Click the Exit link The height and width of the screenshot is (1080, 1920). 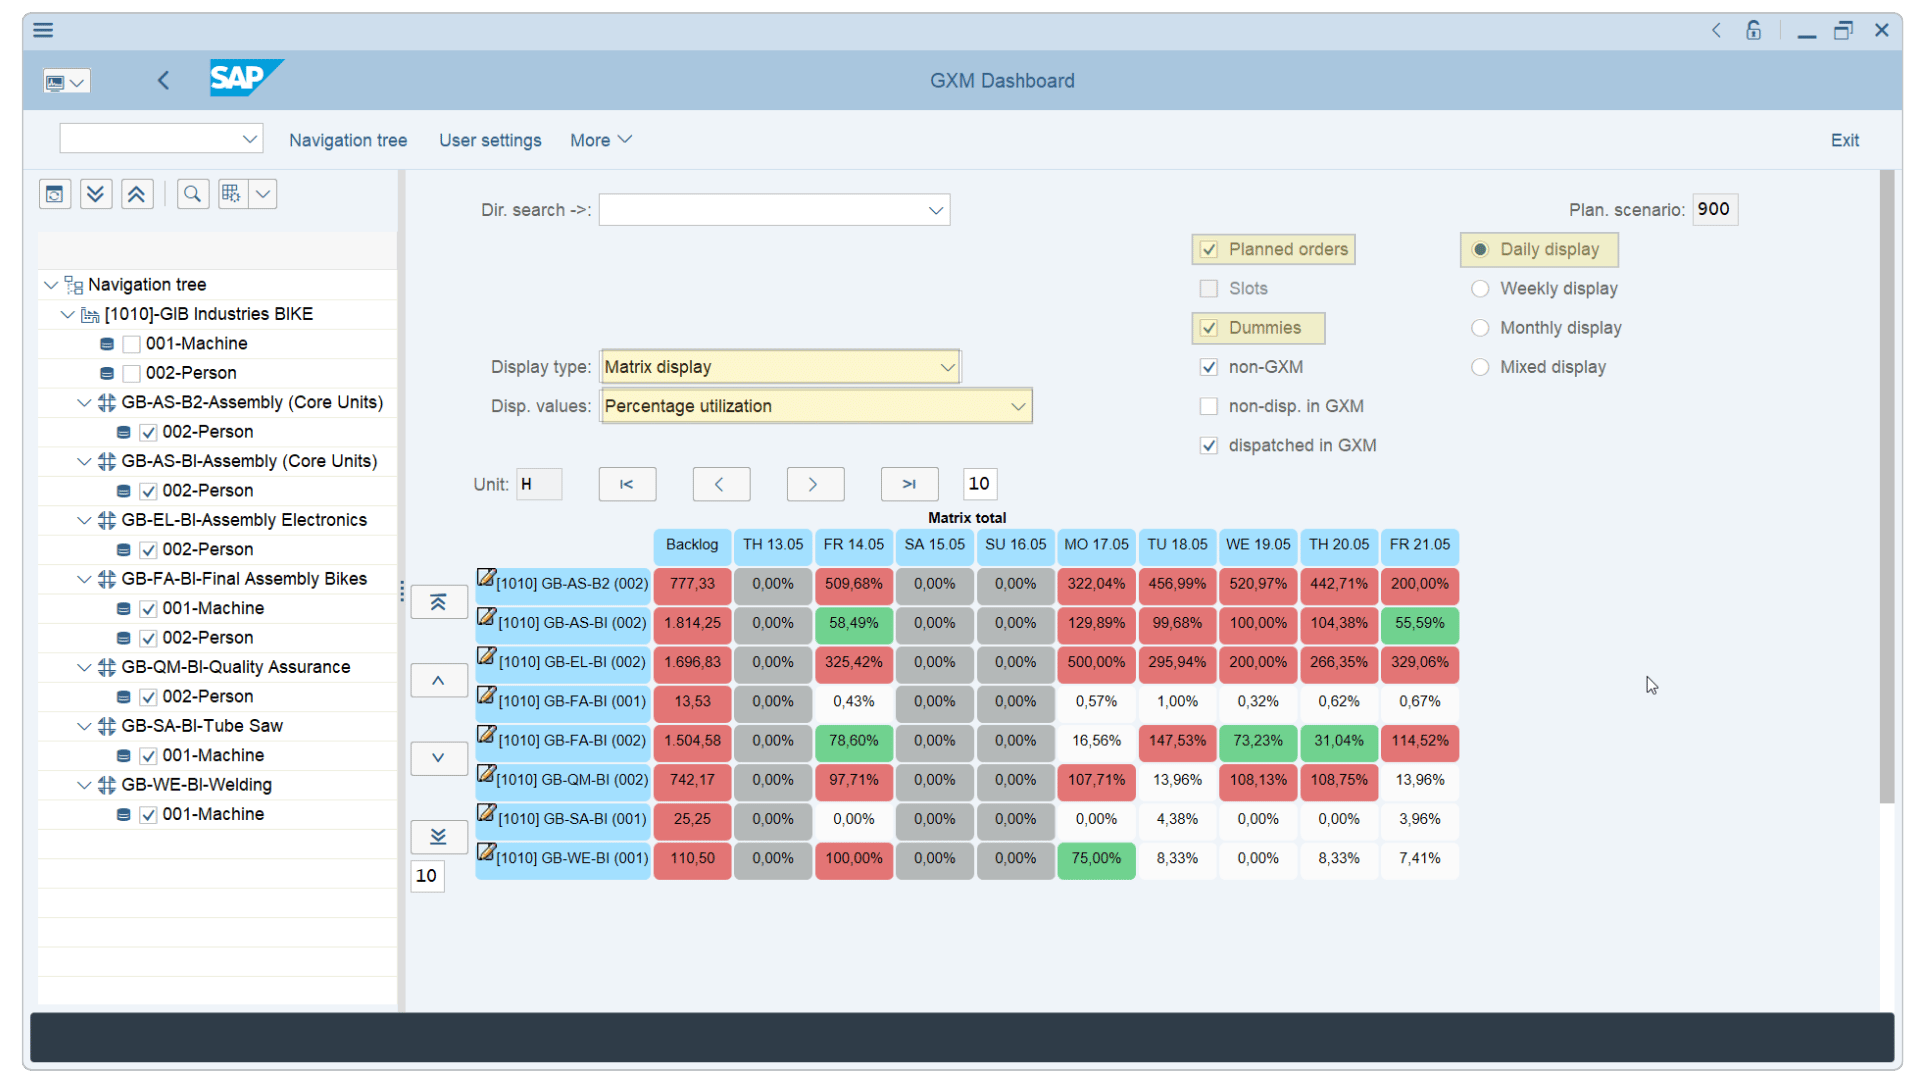pos(1845,140)
